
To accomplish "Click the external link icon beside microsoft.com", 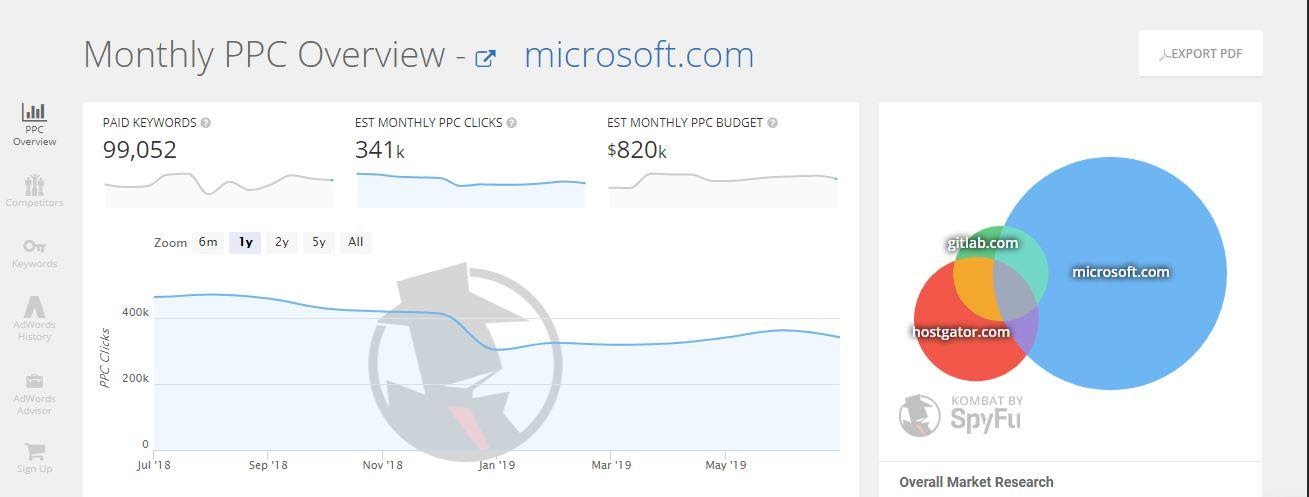I will tap(485, 58).
